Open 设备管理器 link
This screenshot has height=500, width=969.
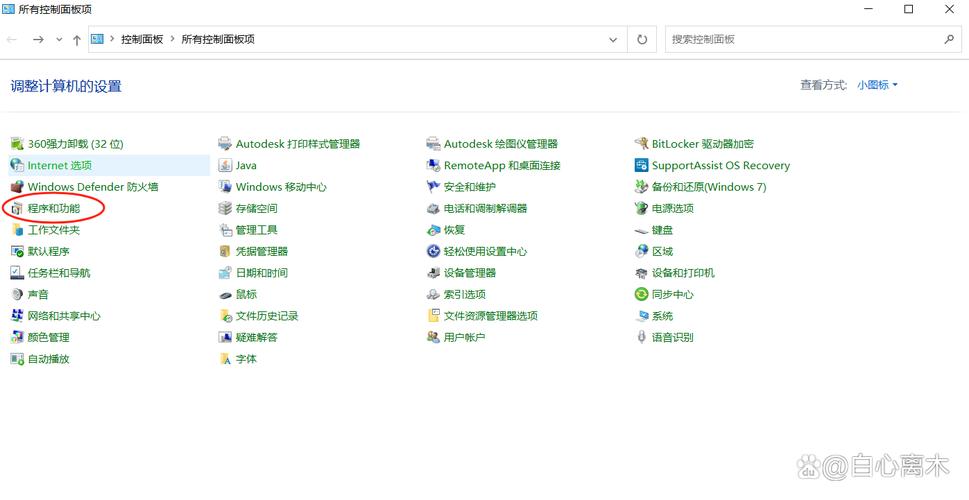470,273
